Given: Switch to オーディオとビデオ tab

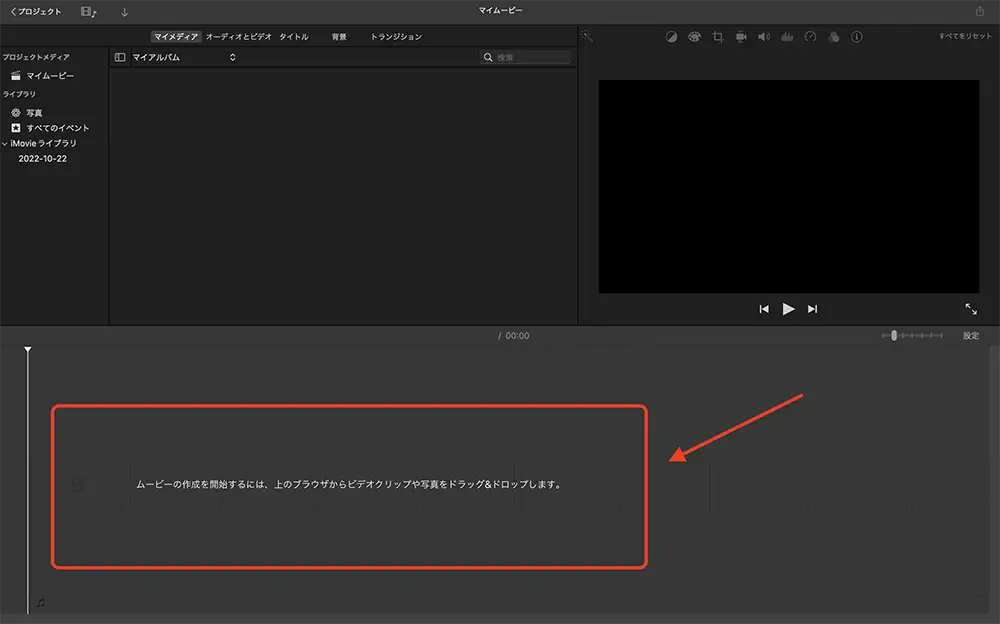Looking at the screenshot, I should point(239,37).
